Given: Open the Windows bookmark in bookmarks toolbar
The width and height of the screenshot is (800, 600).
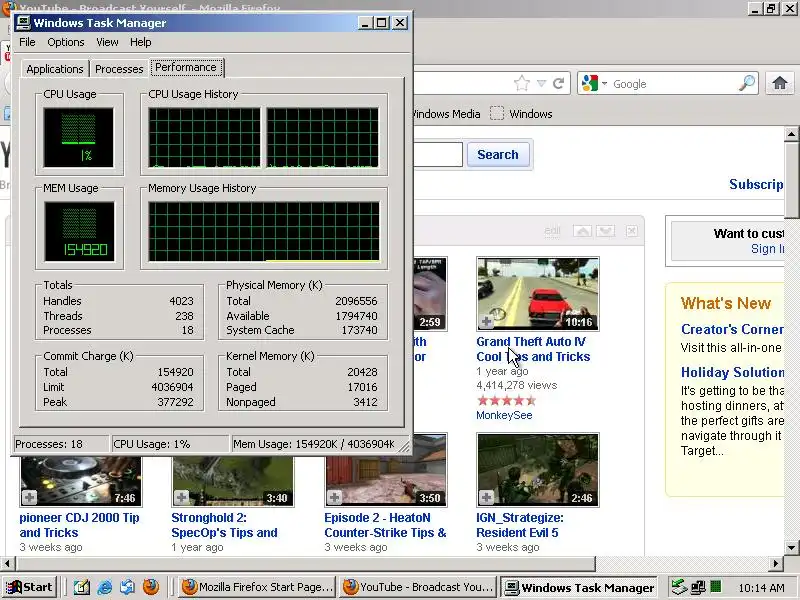Looking at the screenshot, I should (521, 114).
